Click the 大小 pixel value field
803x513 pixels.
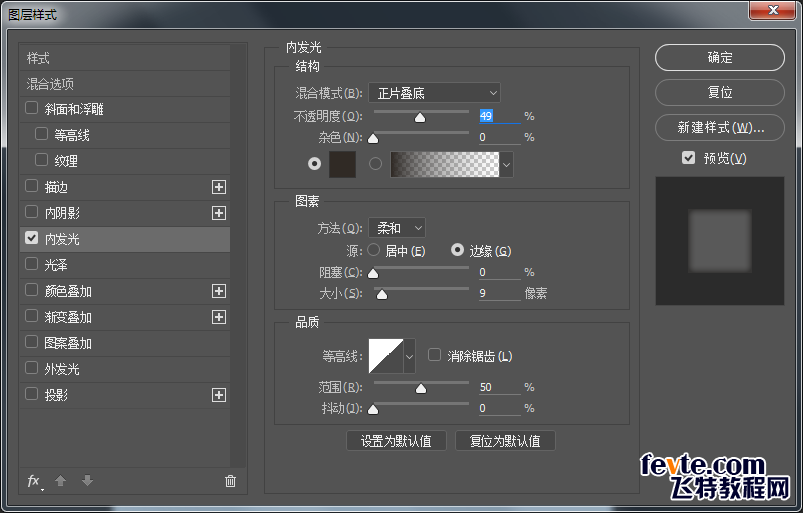[499, 293]
